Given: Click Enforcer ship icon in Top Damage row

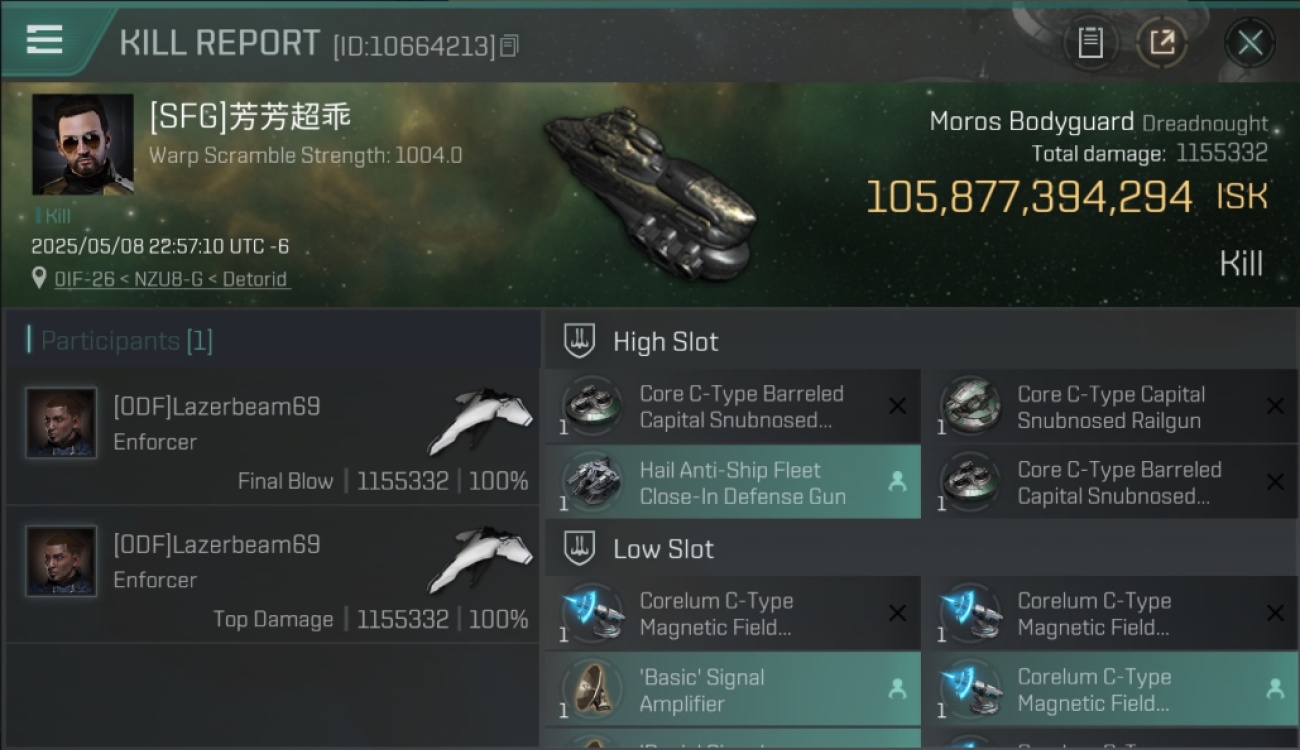Looking at the screenshot, I should 481,557.
